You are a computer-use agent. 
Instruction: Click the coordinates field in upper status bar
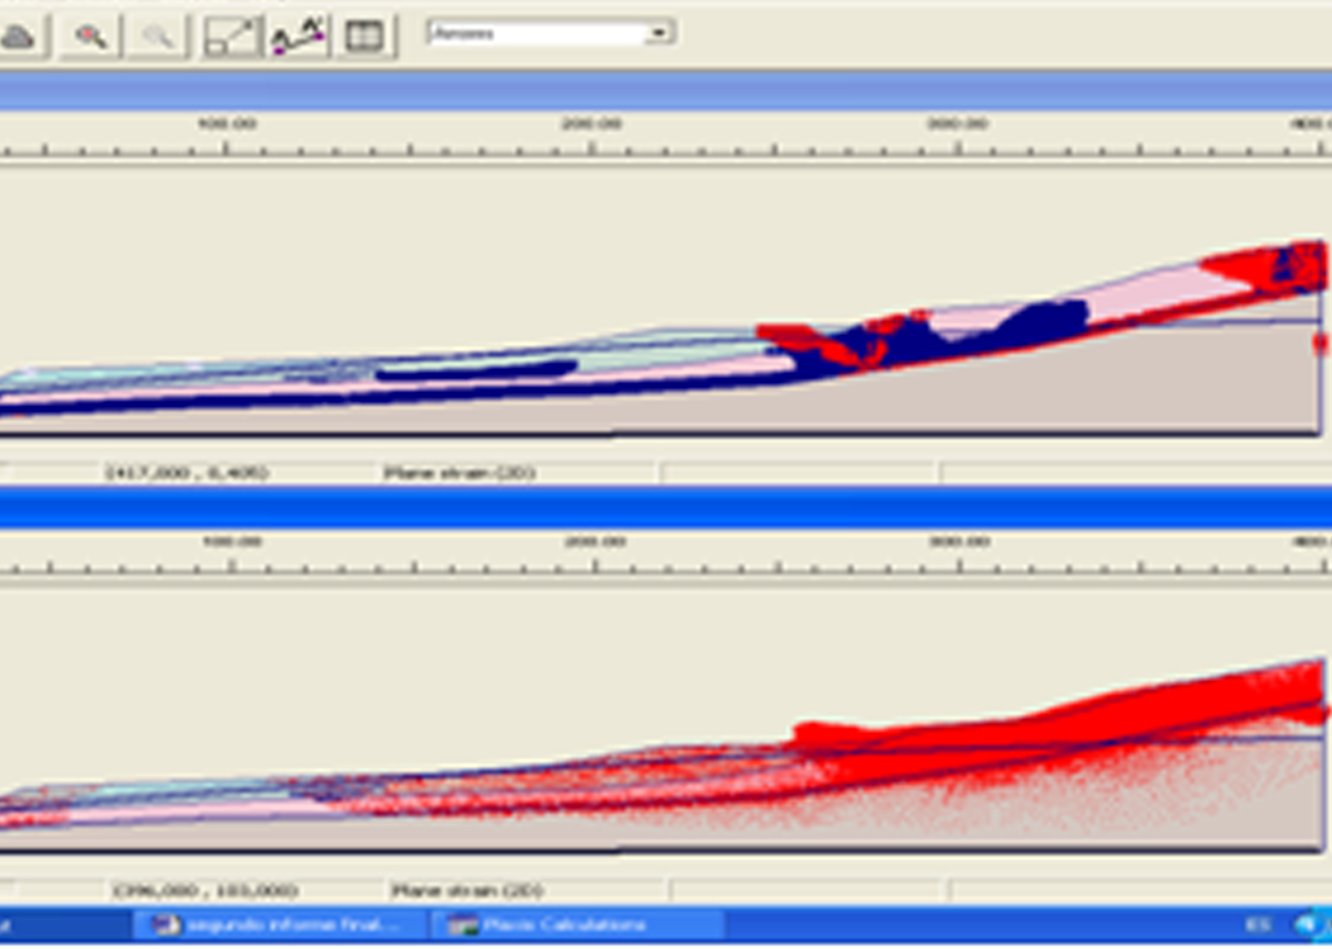(187, 472)
